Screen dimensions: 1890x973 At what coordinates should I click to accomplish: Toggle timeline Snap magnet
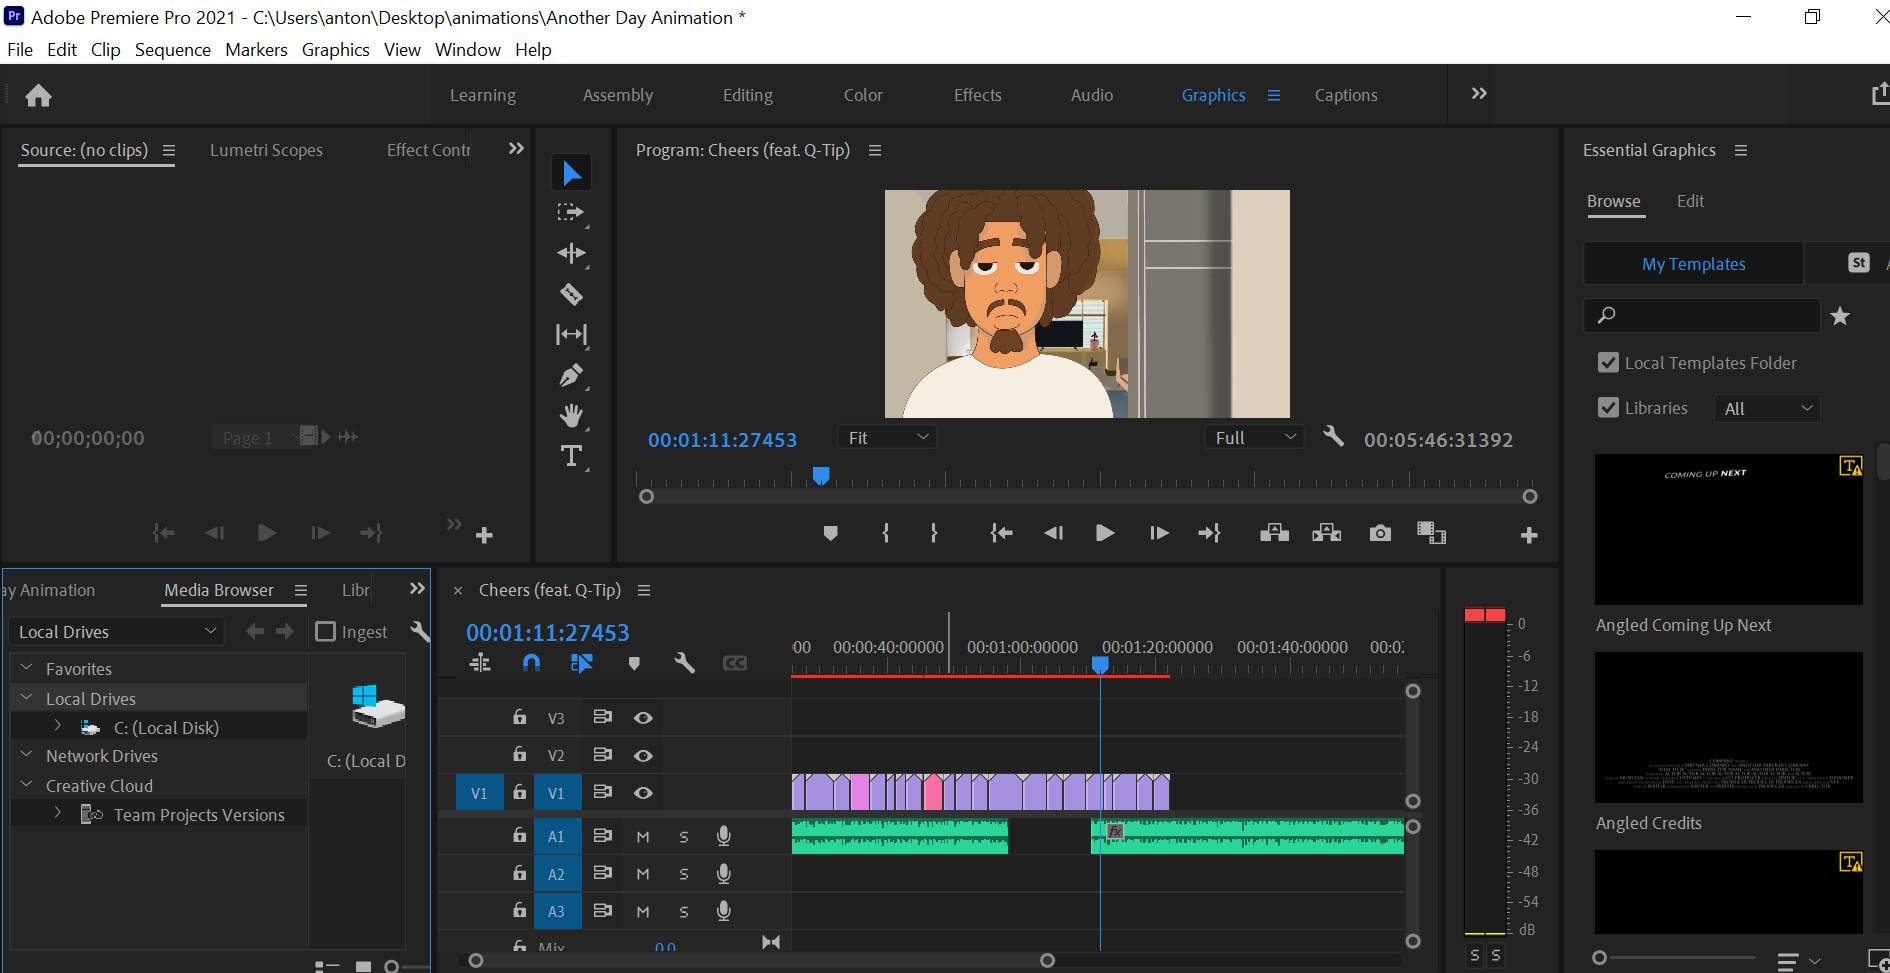tap(531, 663)
